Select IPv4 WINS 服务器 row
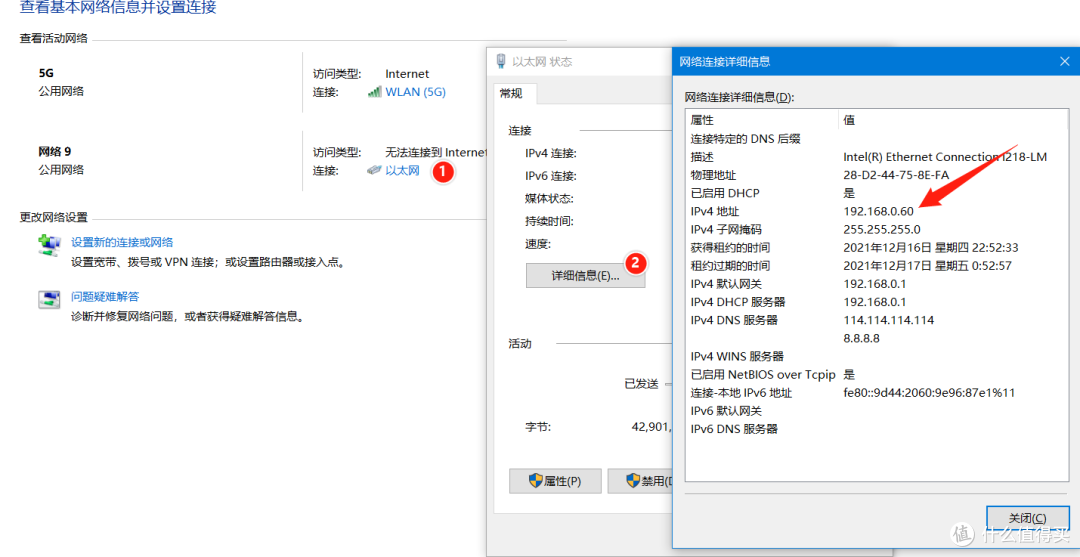This screenshot has height=557, width=1080. pyautogui.click(x=878, y=356)
